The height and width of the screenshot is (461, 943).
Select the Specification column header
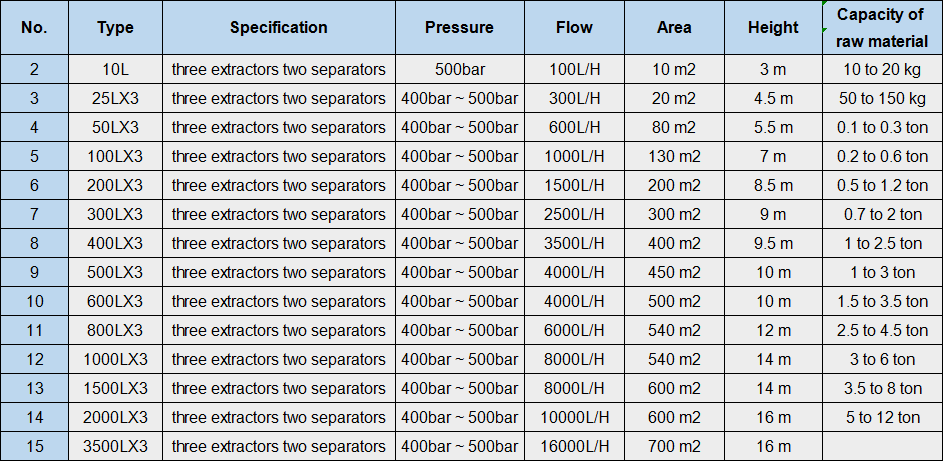pyautogui.click(x=278, y=27)
